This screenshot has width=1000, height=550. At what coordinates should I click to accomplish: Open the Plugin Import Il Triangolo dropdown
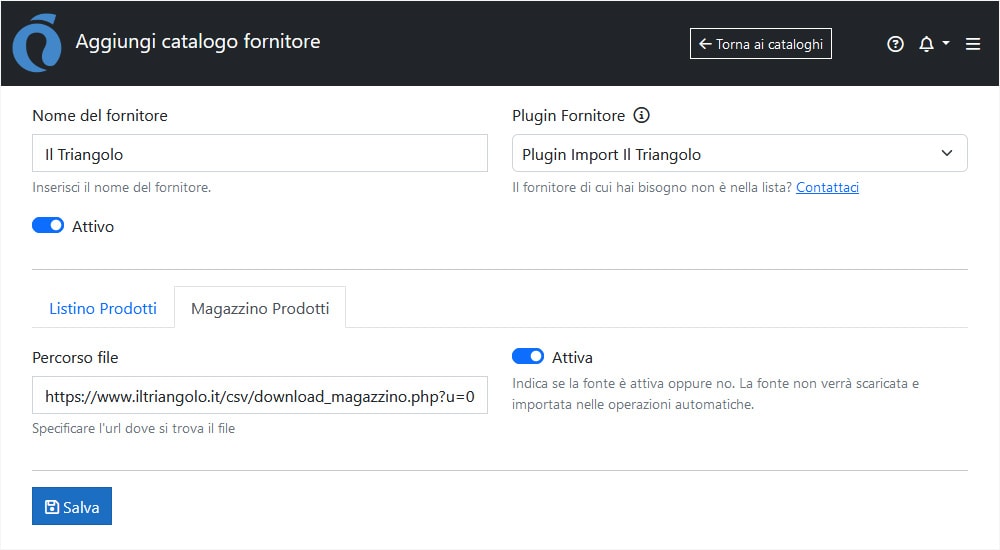pos(739,153)
